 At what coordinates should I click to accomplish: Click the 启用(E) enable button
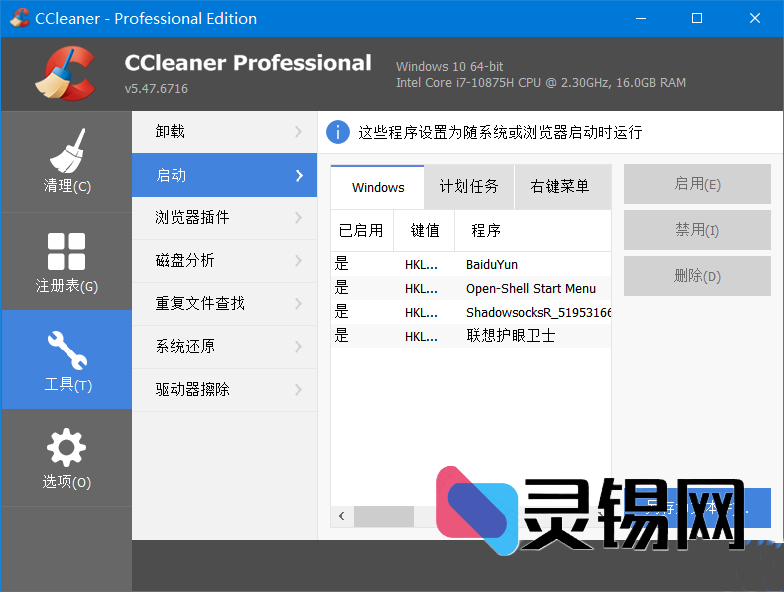697,184
